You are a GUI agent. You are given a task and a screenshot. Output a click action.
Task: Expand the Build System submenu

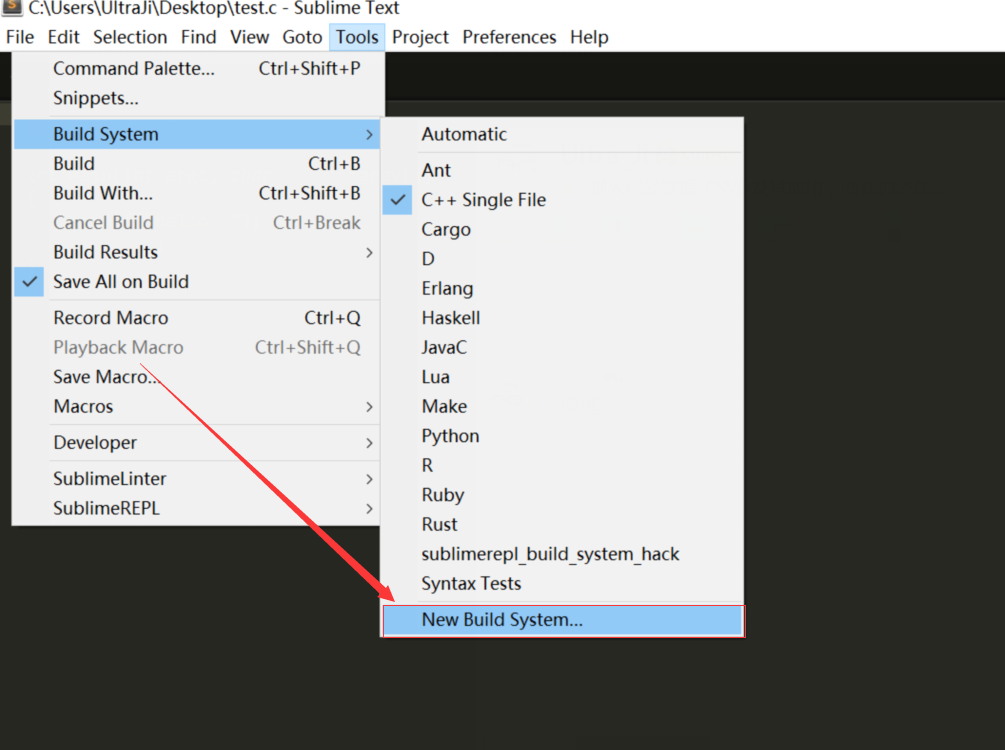click(x=197, y=134)
